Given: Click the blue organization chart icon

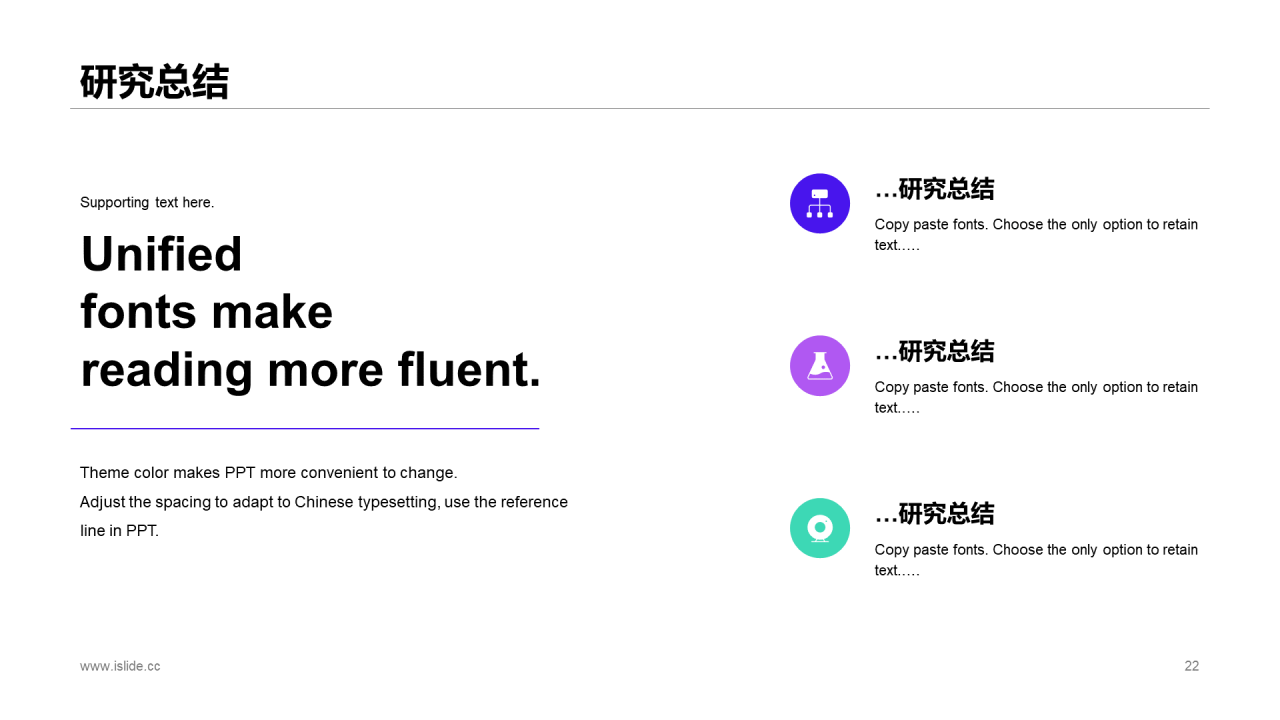Looking at the screenshot, I should pos(820,203).
